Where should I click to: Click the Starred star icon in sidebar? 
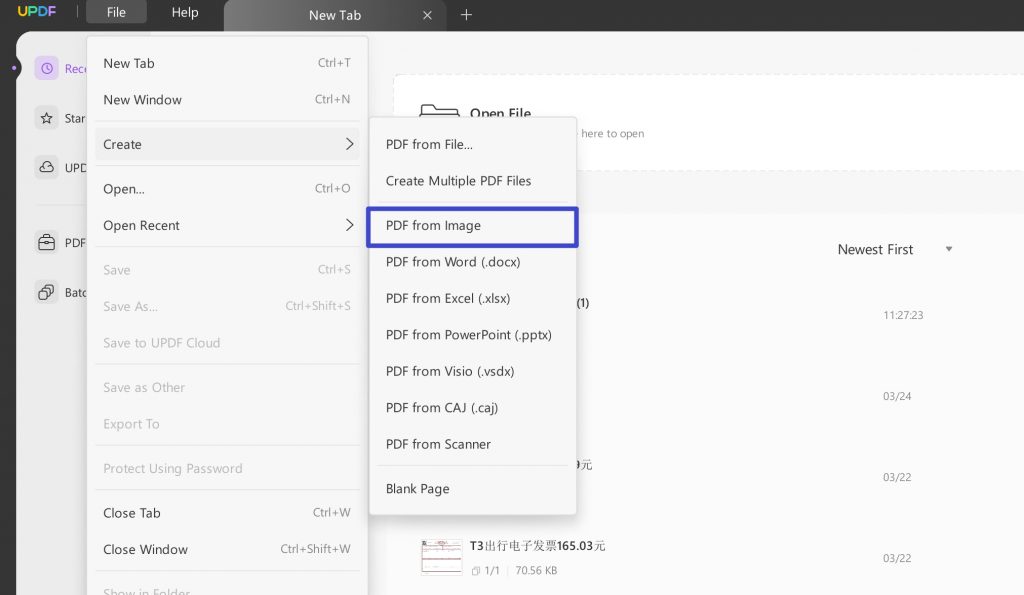(x=46, y=118)
